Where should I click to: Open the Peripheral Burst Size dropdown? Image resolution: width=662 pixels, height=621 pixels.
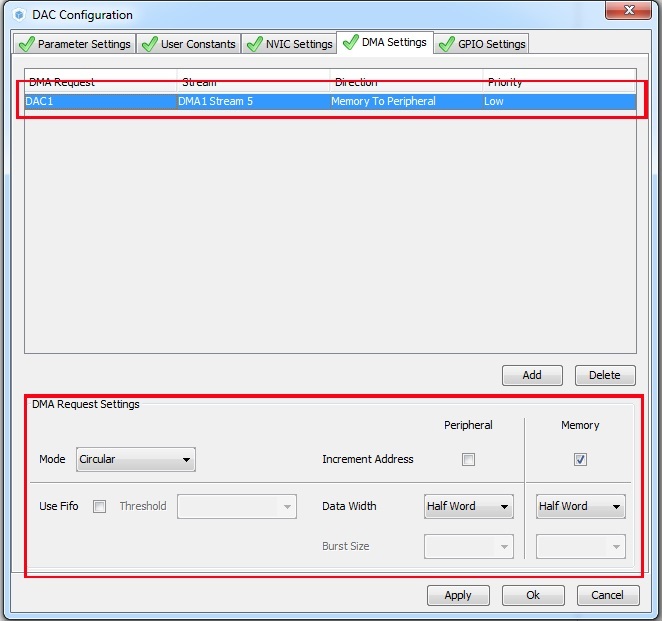tap(469, 547)
